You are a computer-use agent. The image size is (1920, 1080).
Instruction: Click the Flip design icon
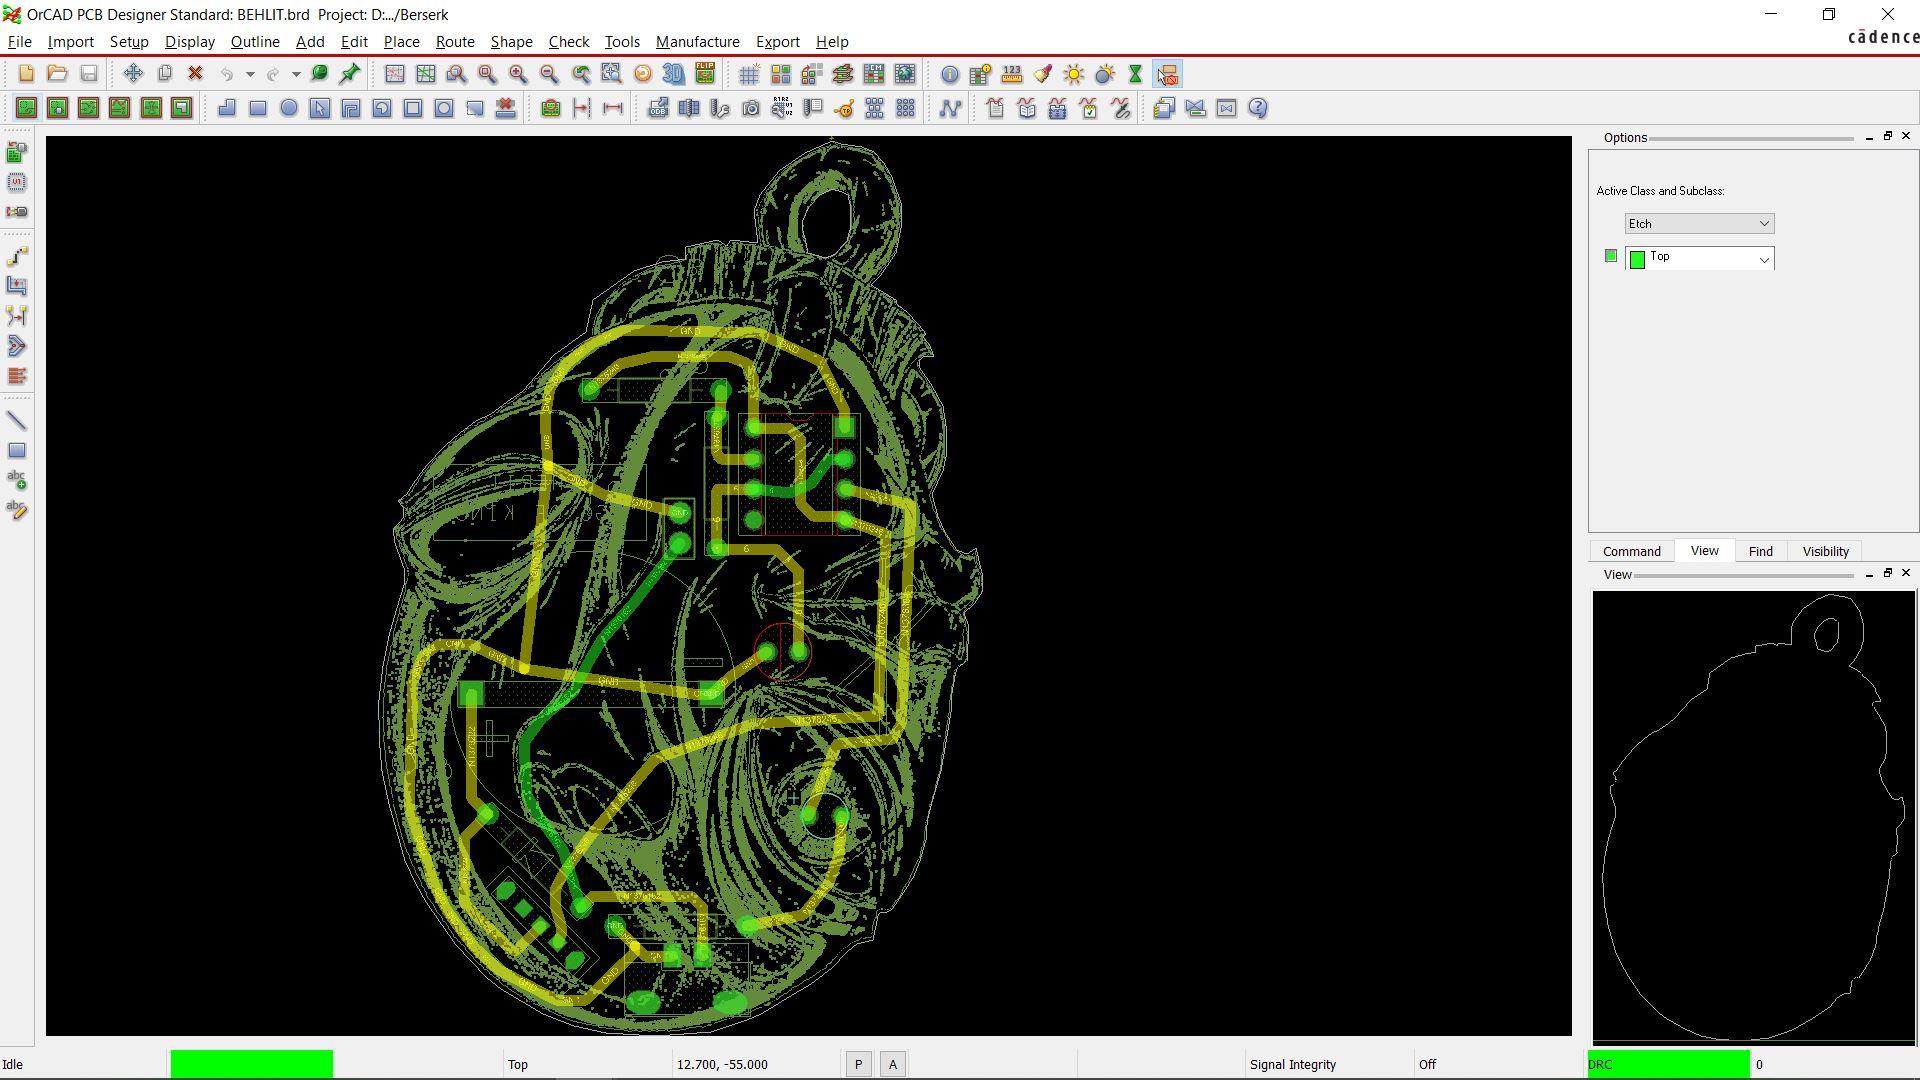point(705,74)
